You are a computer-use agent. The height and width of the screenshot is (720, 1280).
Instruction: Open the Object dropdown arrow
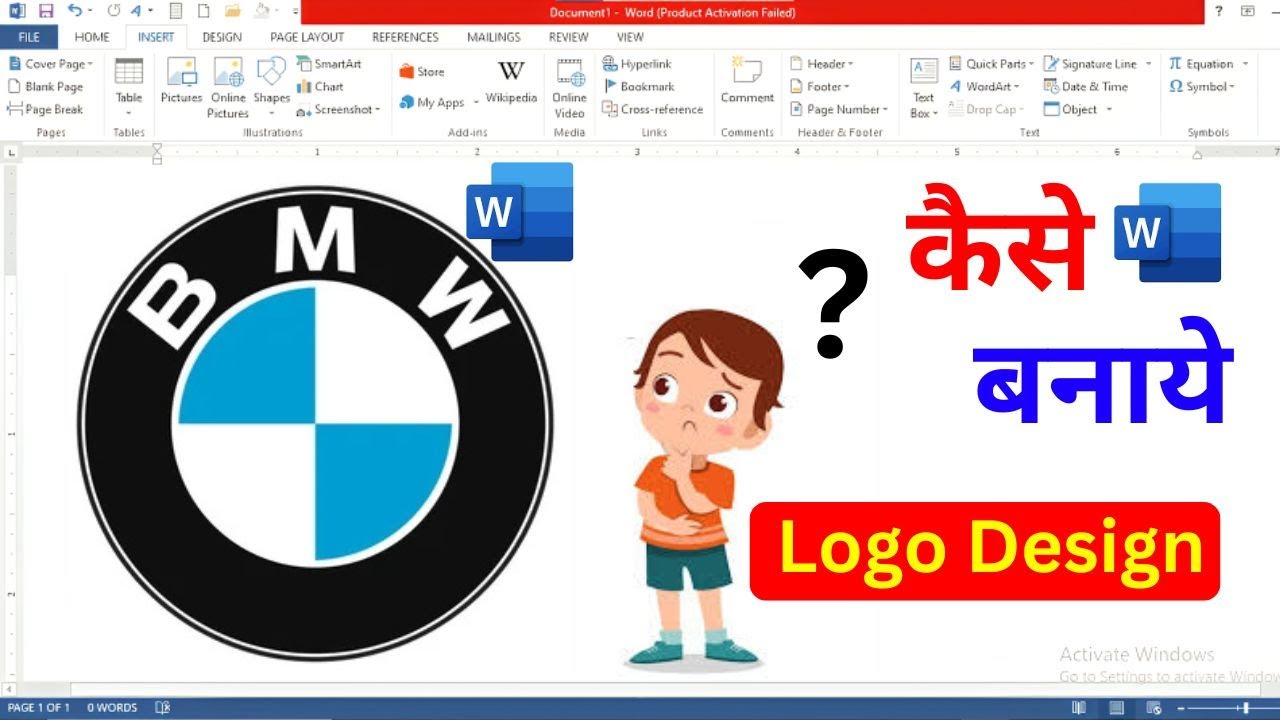point(1109,110)
